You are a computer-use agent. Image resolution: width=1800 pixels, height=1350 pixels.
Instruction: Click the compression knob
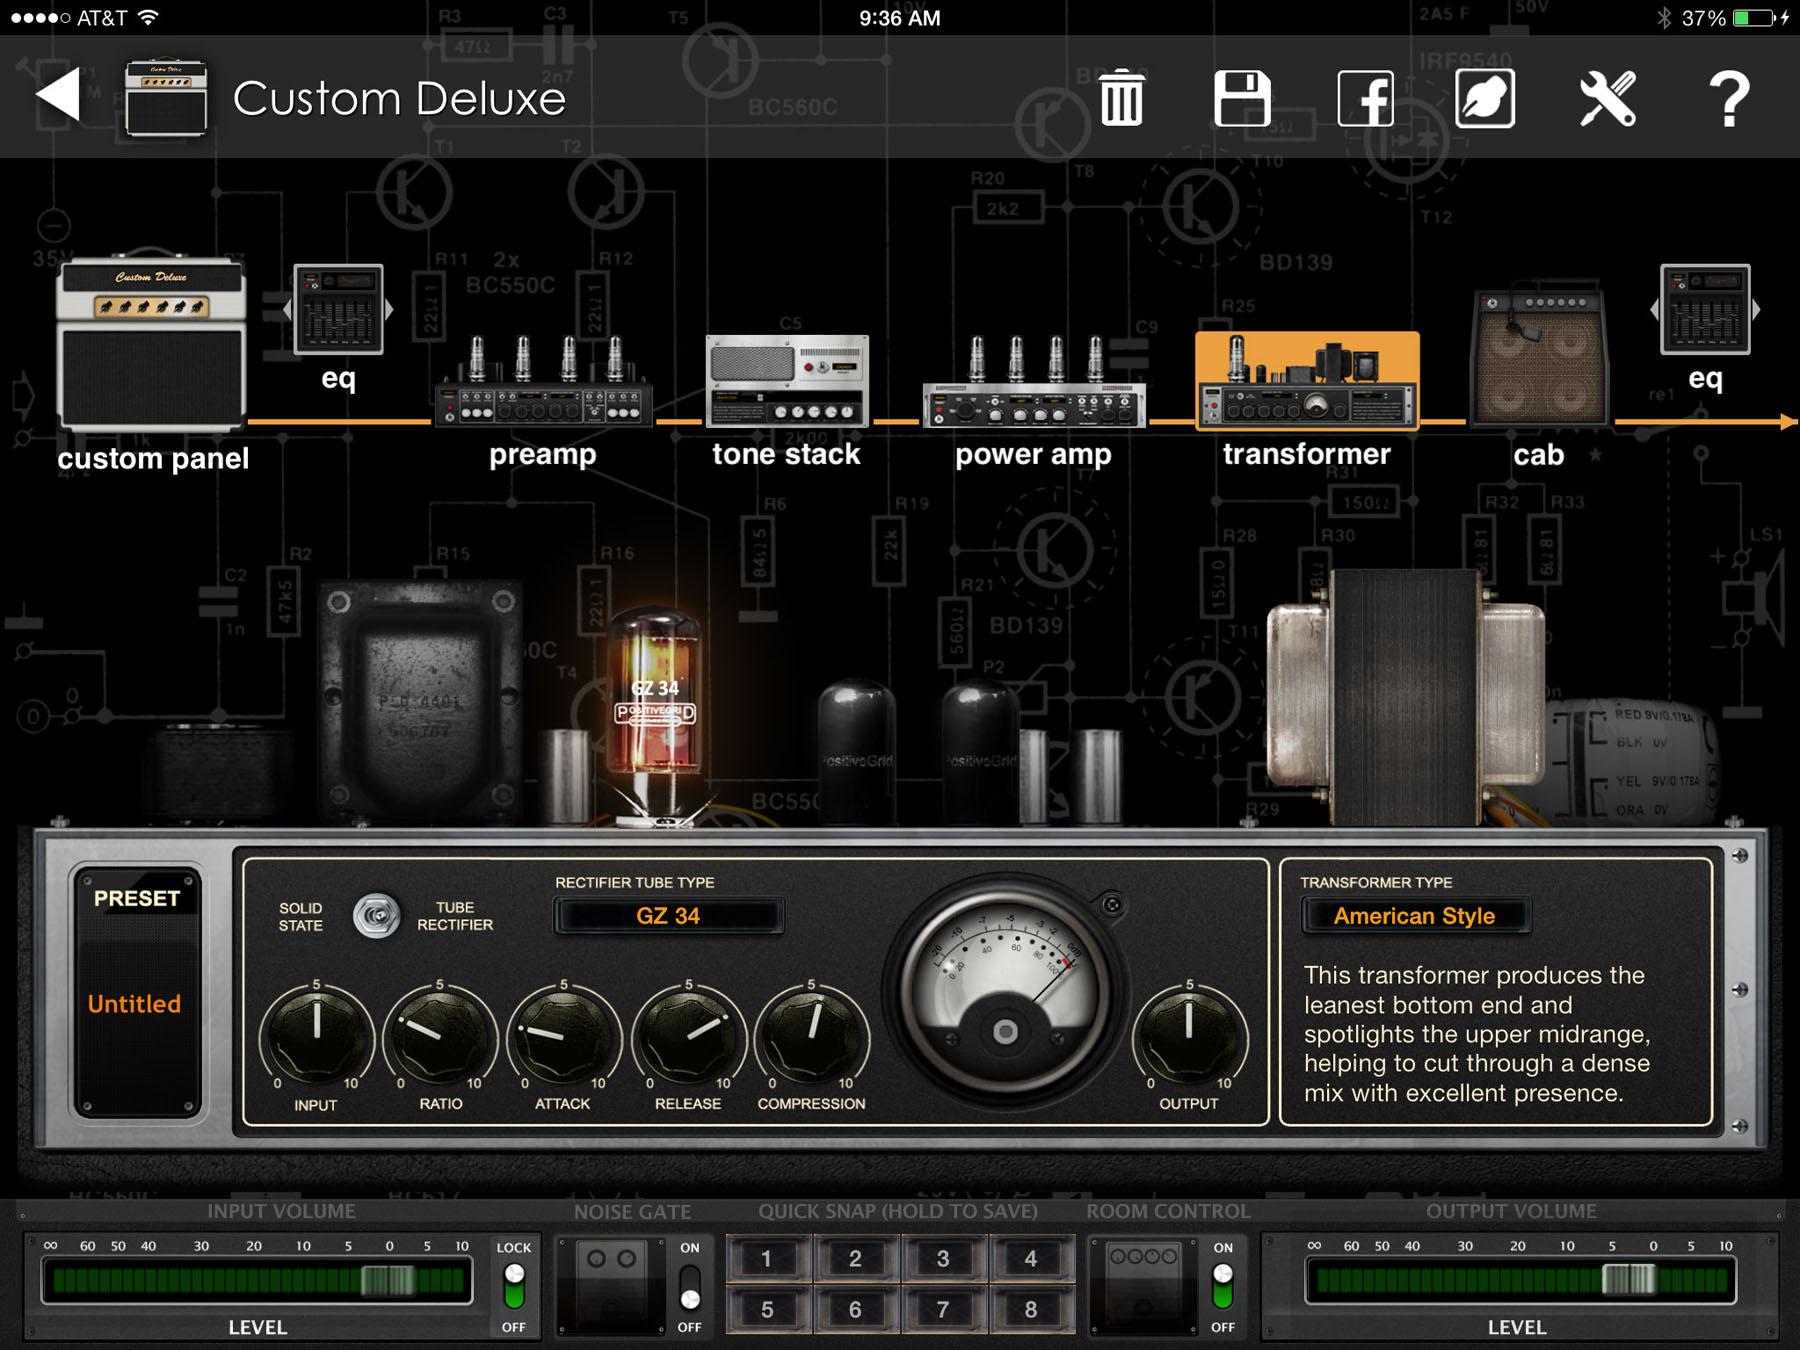click(x=811, y=1036)
